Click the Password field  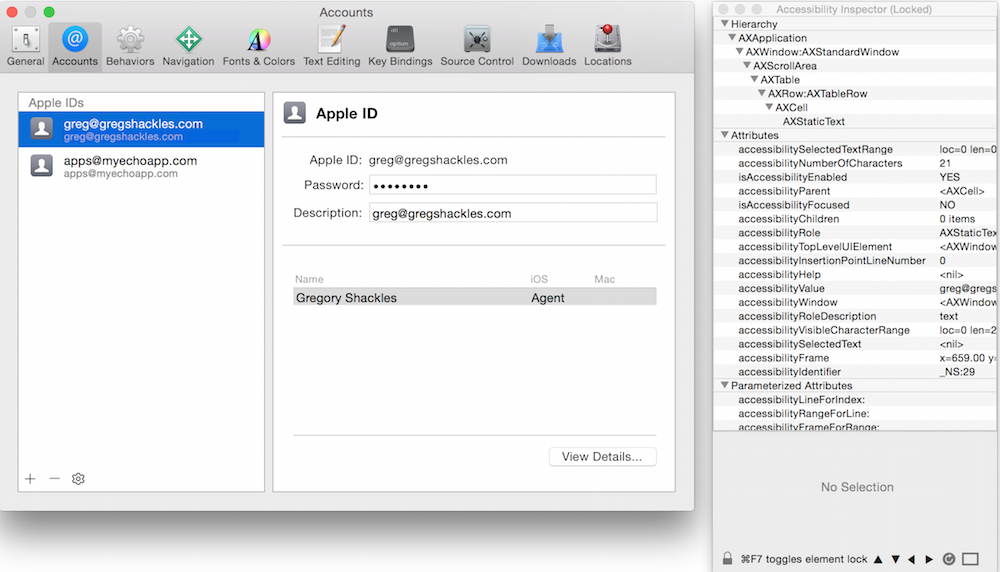tap(513, 185)
